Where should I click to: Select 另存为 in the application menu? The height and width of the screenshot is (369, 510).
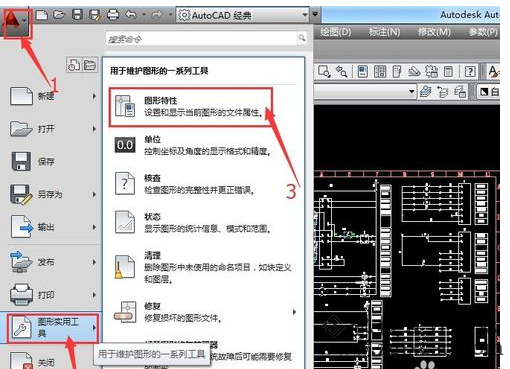(x=53, y=194)
